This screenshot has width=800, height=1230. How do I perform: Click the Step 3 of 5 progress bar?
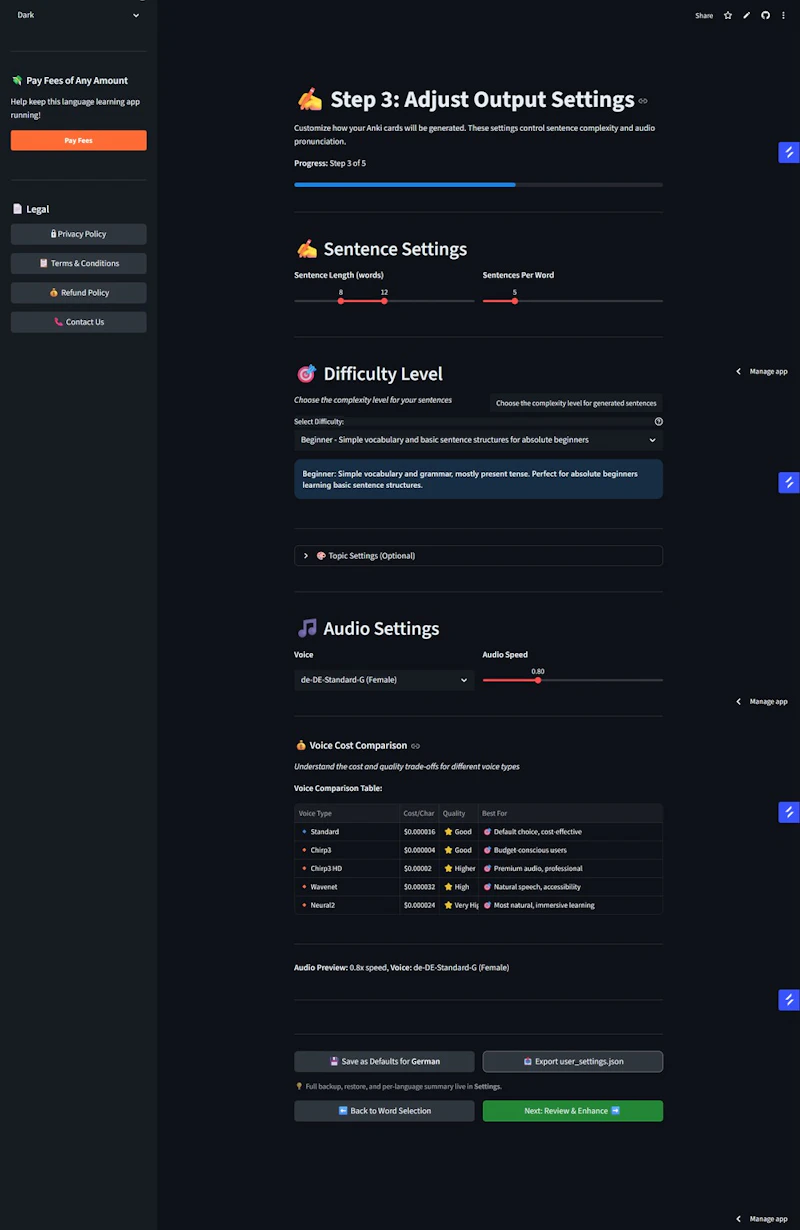click(x=478, y=185)
